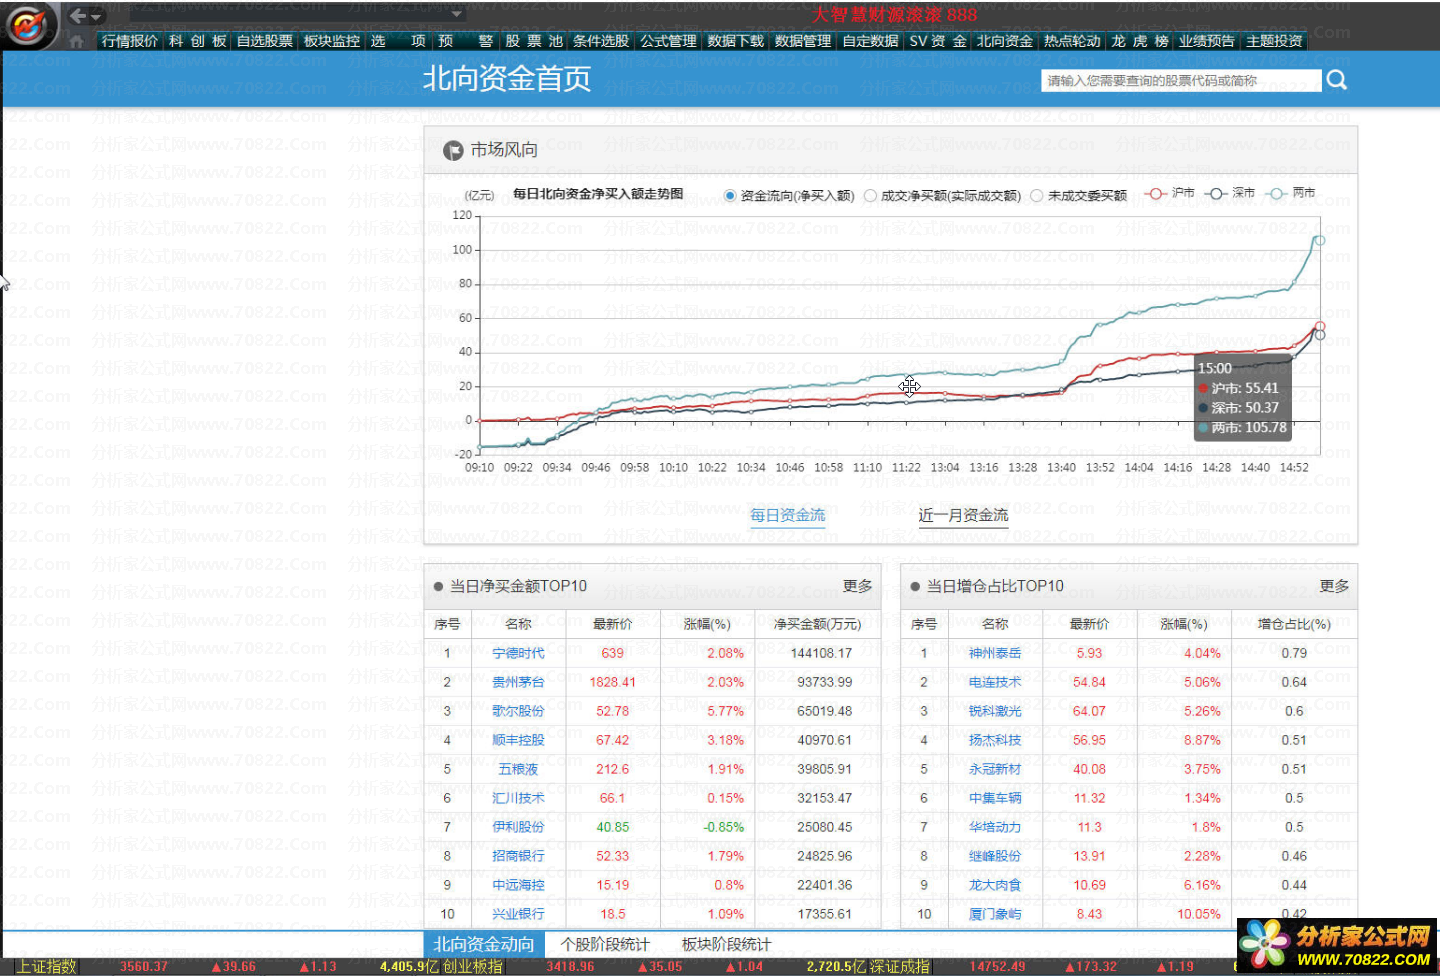Open stock 顺丰控股 link

point(518,740)
